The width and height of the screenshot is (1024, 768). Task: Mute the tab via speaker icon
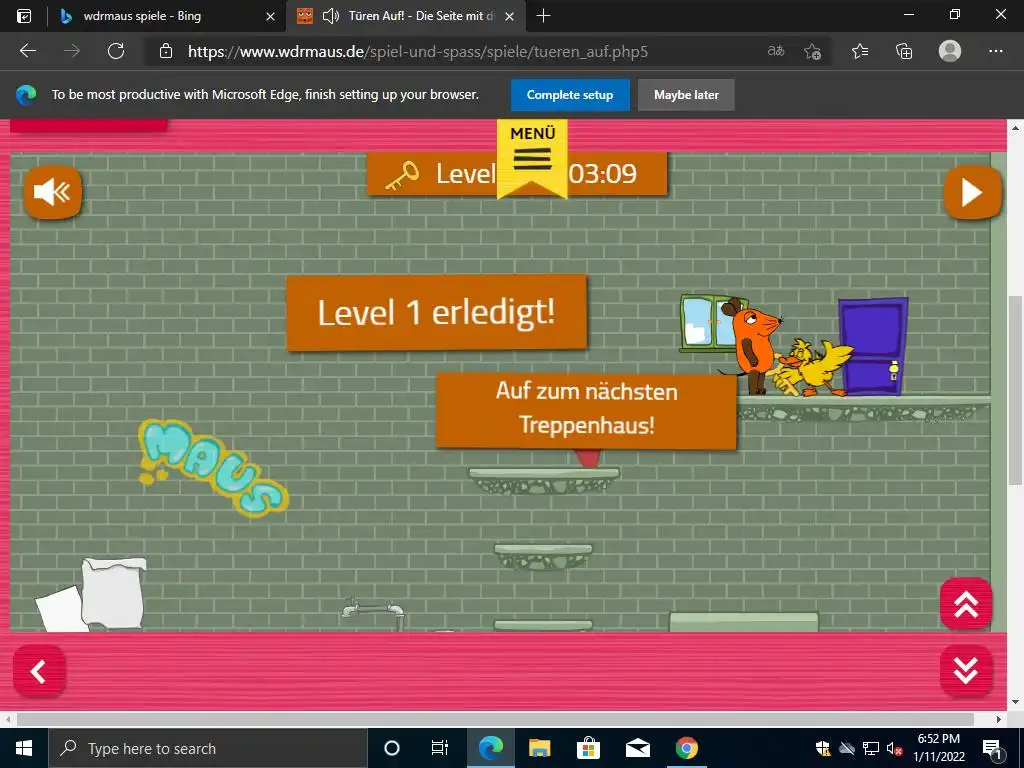(331, 16)
